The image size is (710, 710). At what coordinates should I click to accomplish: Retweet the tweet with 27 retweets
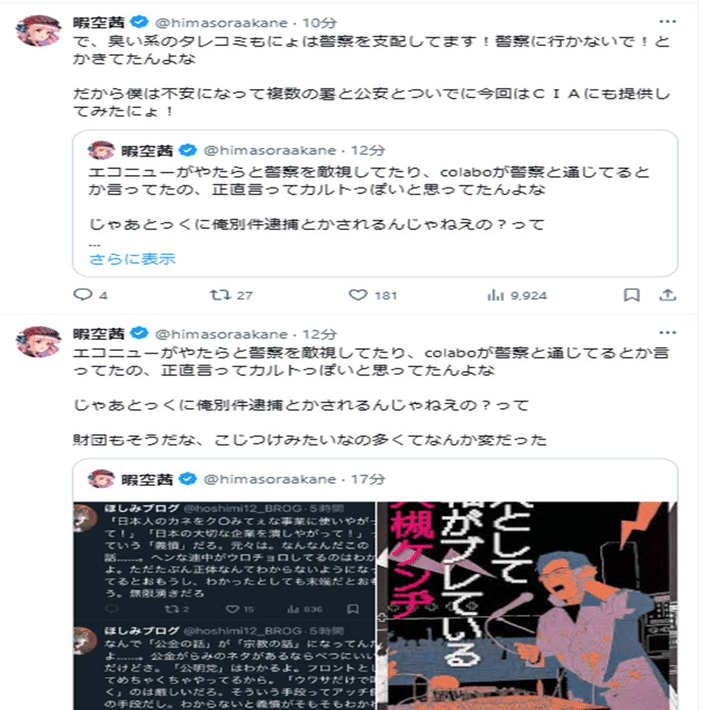pyautogui.click(x=231, y=295)
